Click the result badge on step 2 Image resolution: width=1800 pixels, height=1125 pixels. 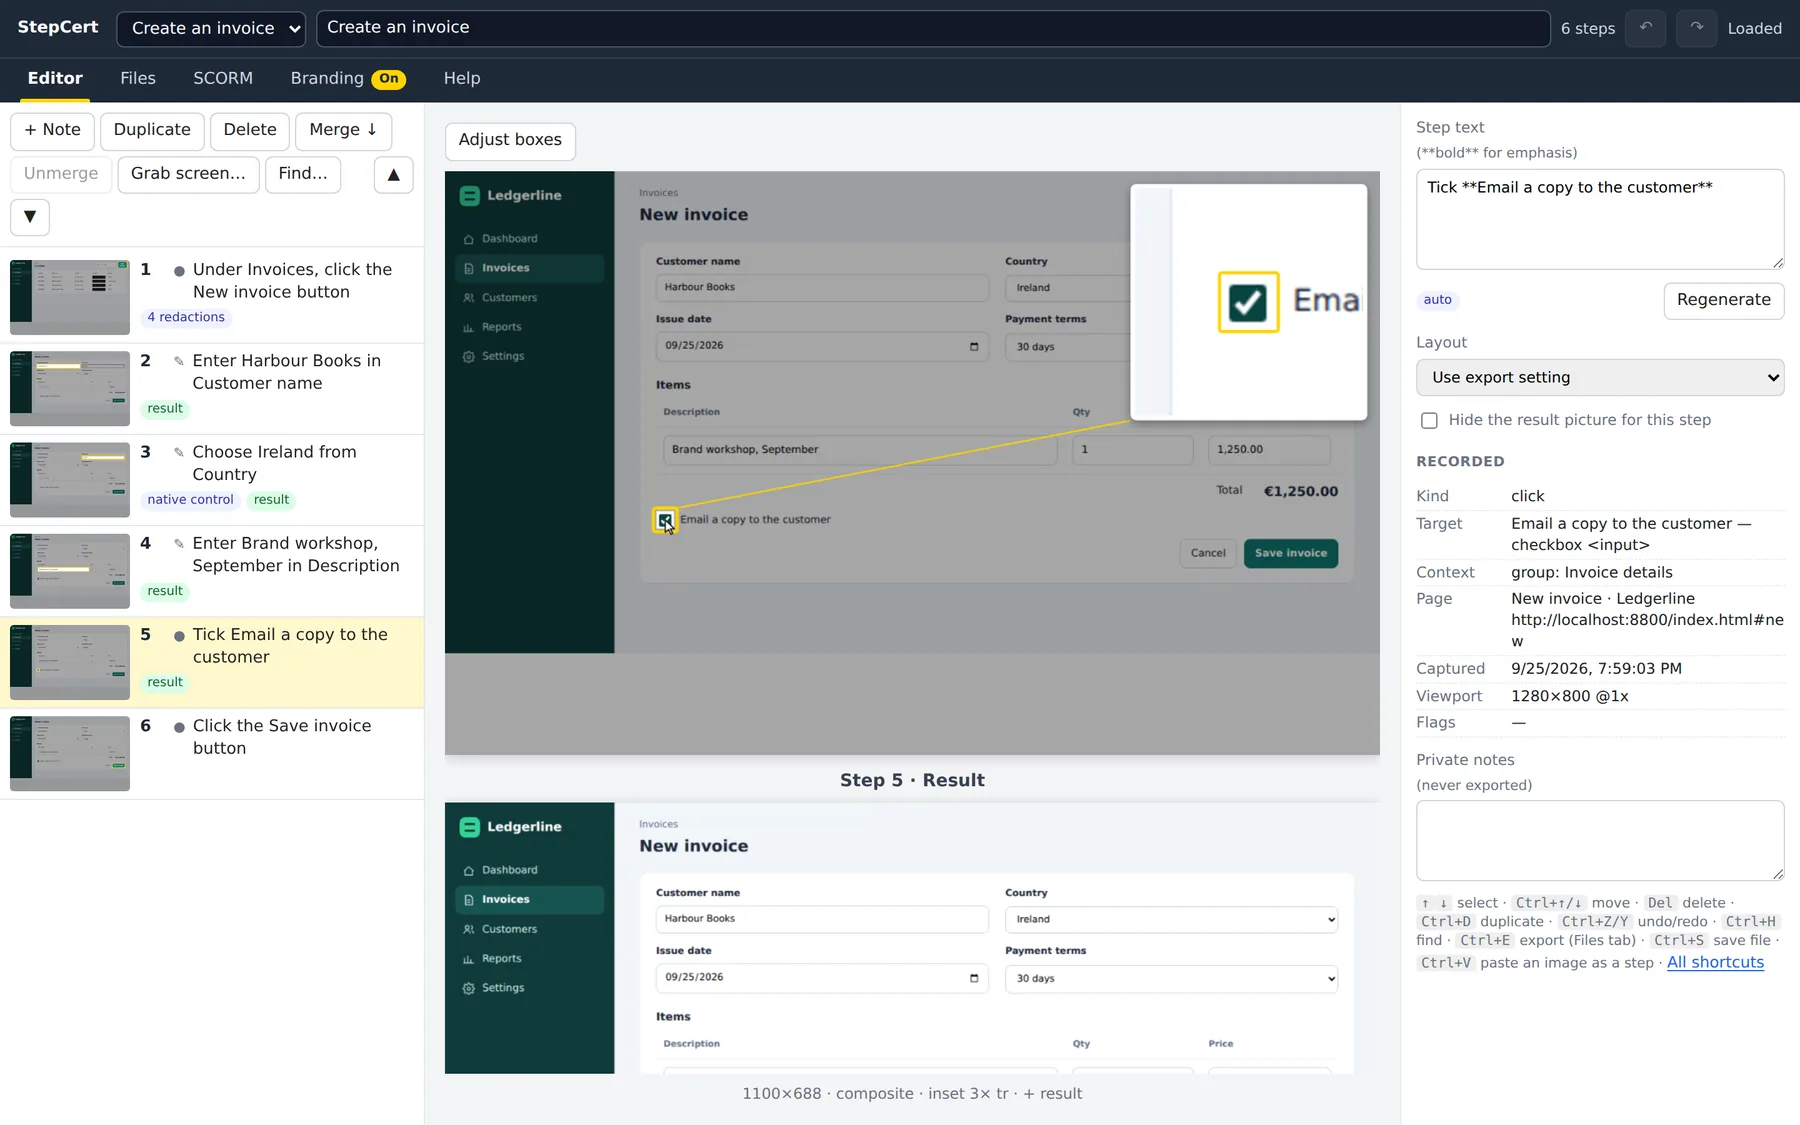pos(165,409)
